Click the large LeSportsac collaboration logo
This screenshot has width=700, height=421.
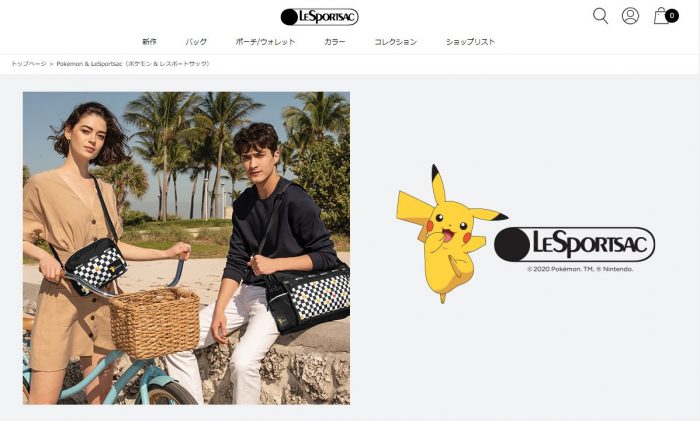point(574,244)
